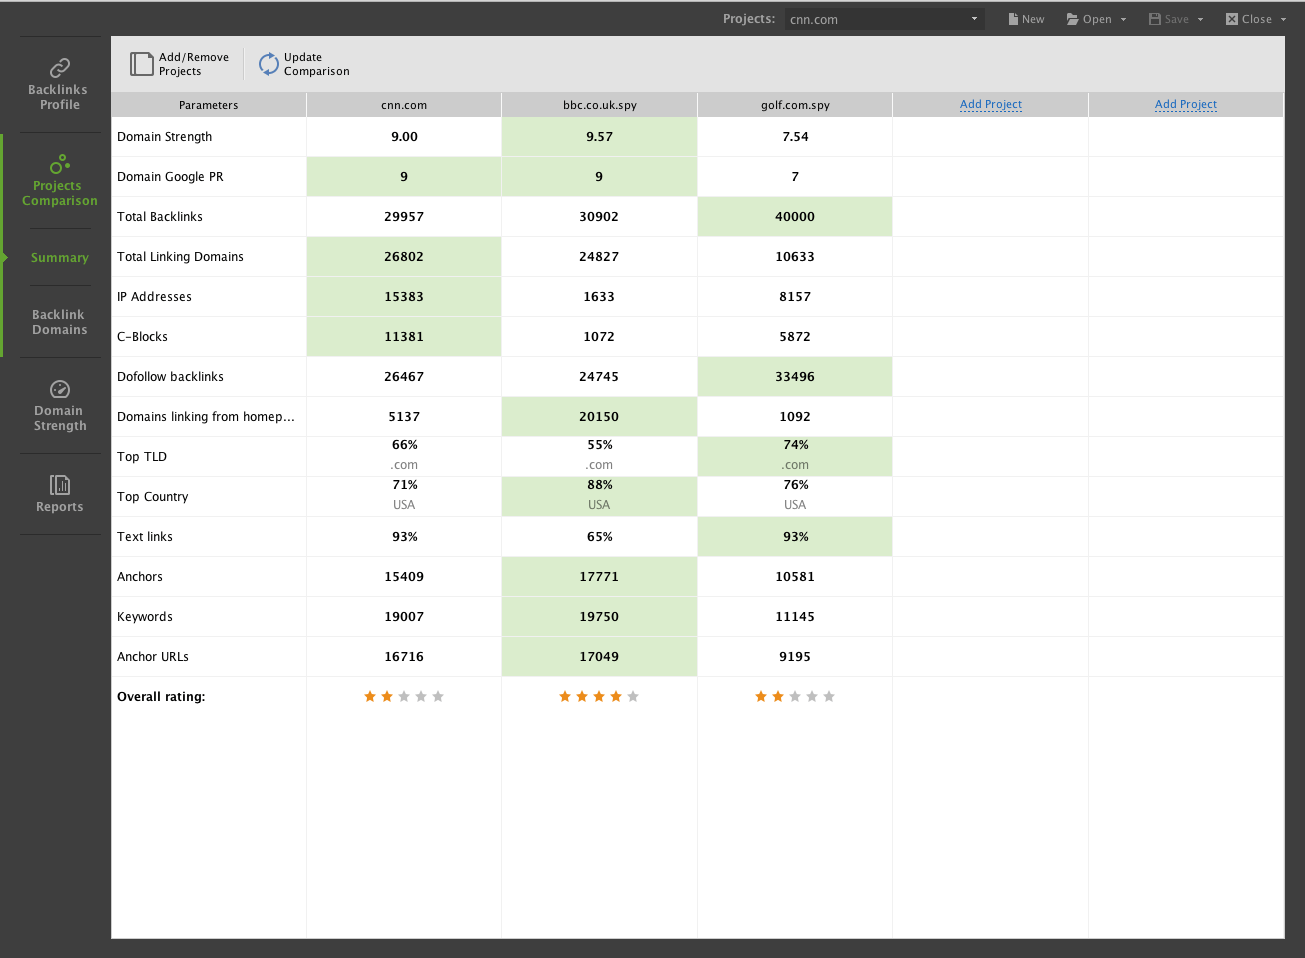Select the Projects Comparison section label
This screenshot has height=958, width=1305.
pyautogui.click(x=60, y=193)
